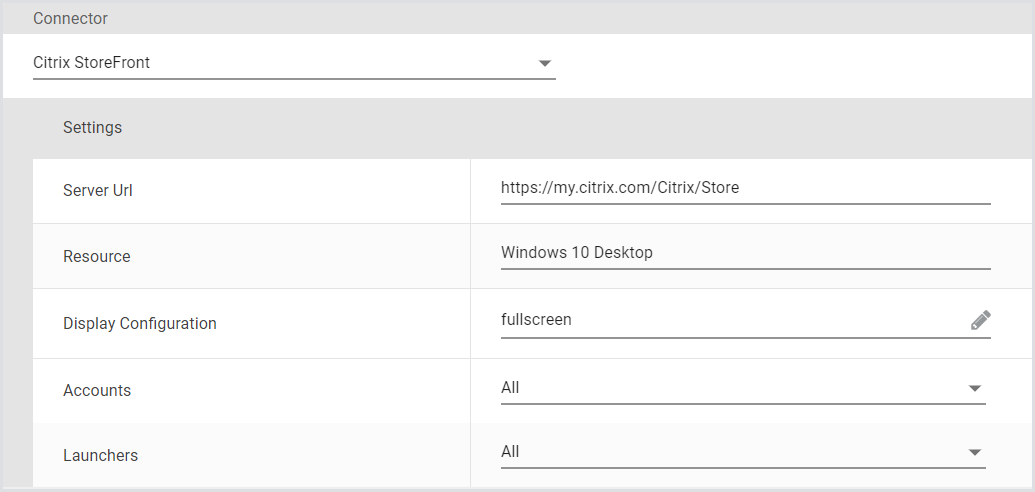
Task: Select the Server Url label
Action: pos(98,191)
